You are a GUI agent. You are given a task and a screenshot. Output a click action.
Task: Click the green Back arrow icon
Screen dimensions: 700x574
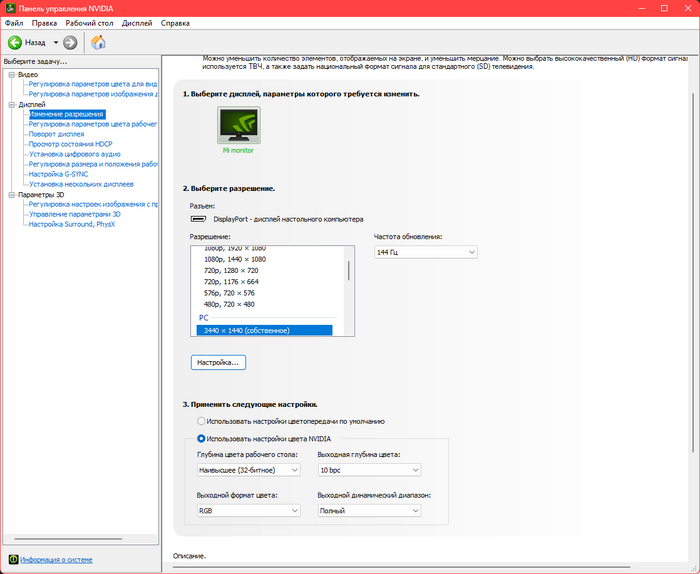(15, 43)
